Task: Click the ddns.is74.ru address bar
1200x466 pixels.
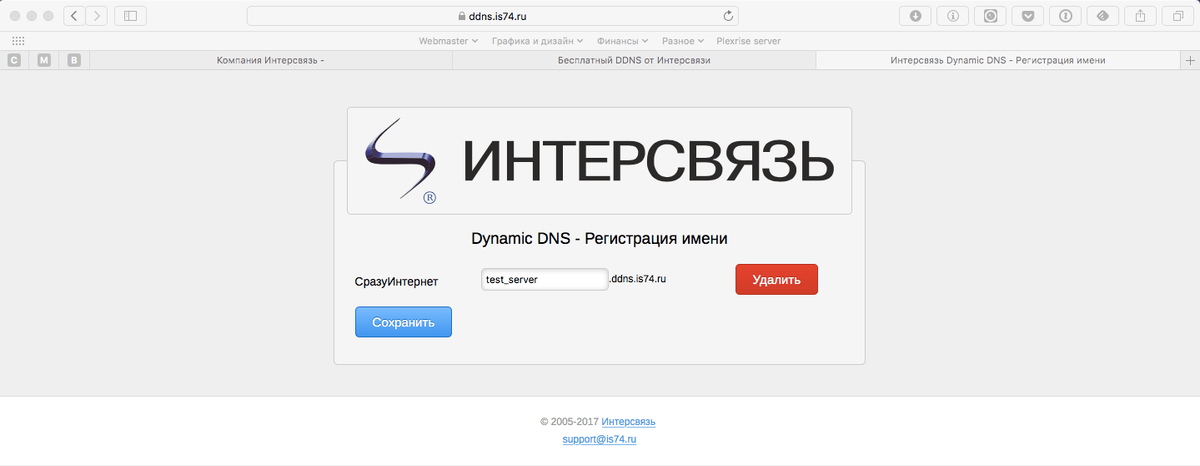Action: pos(495,16)
